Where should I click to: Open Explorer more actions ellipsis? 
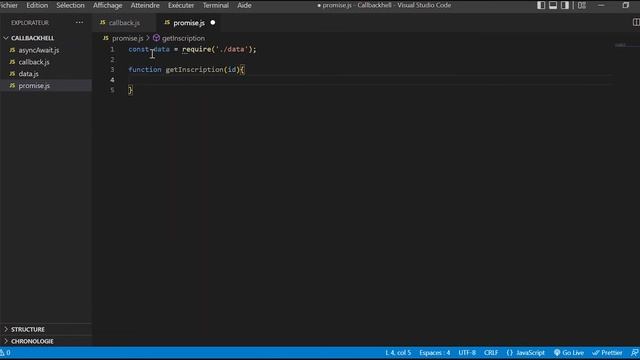79,22
